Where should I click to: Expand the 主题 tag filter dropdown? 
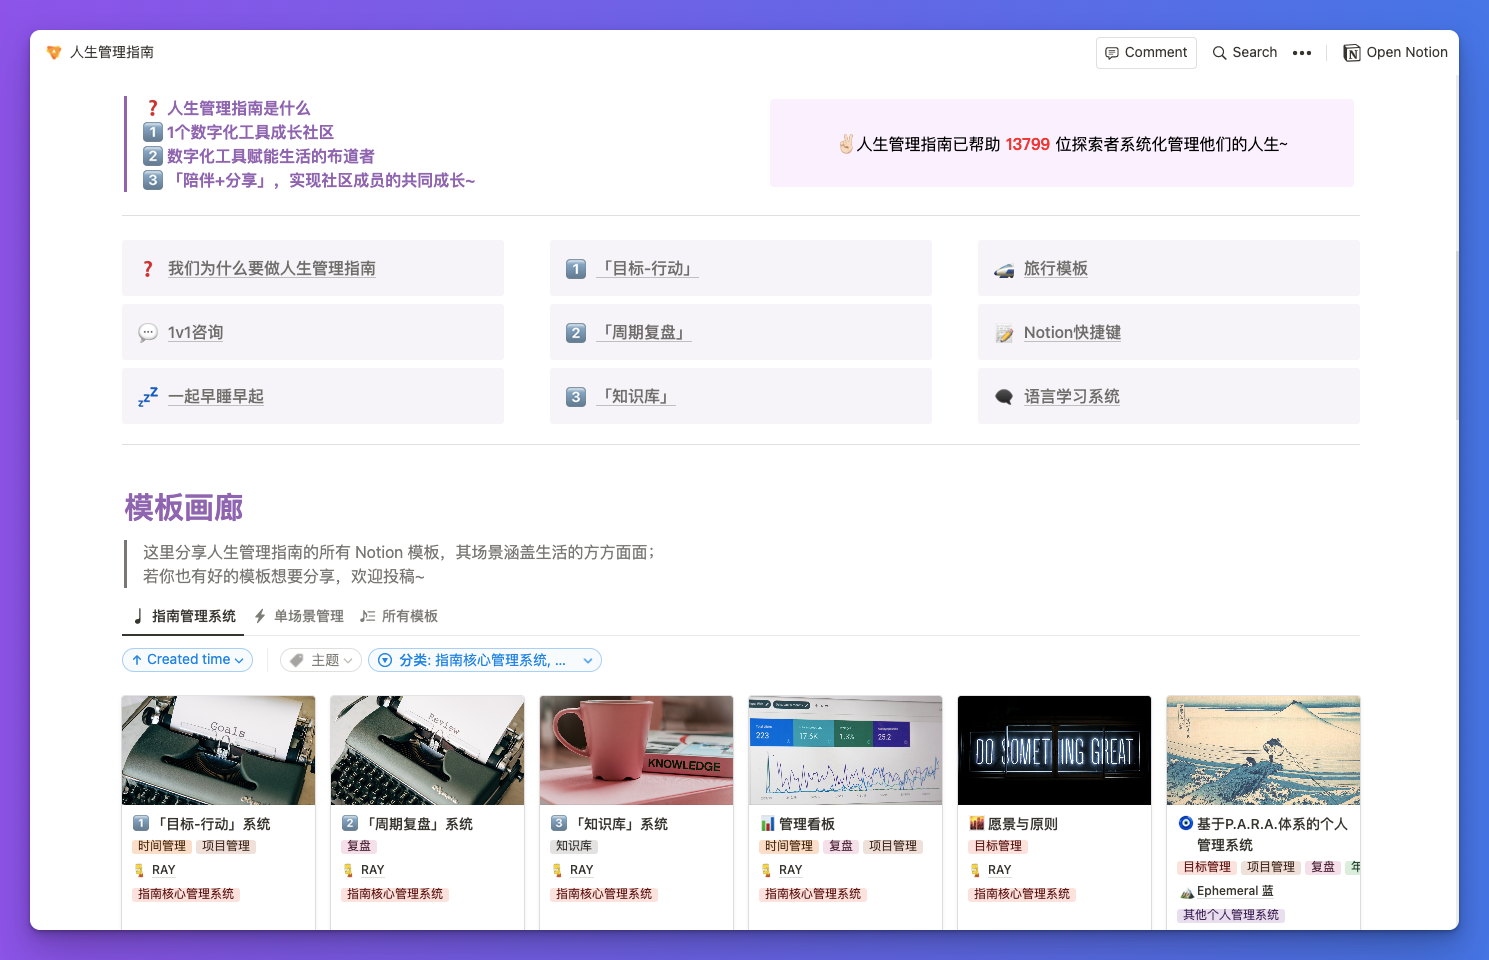click(x=320, y=659)
